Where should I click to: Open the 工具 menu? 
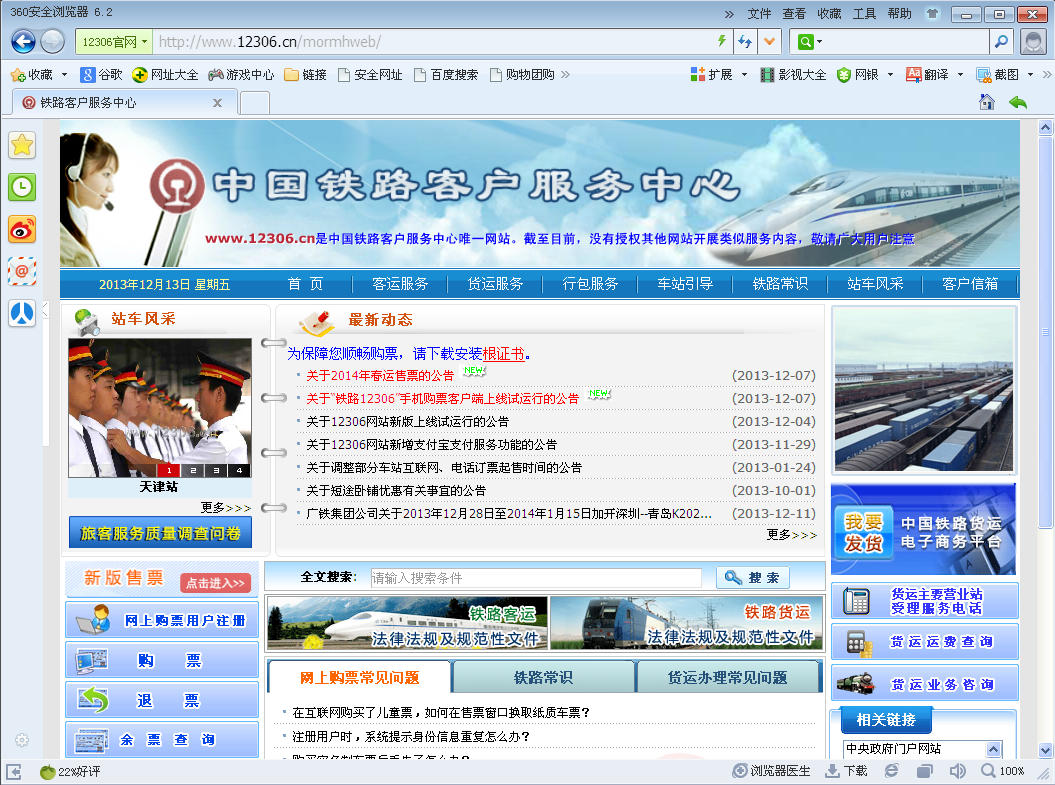pos(865,13)
